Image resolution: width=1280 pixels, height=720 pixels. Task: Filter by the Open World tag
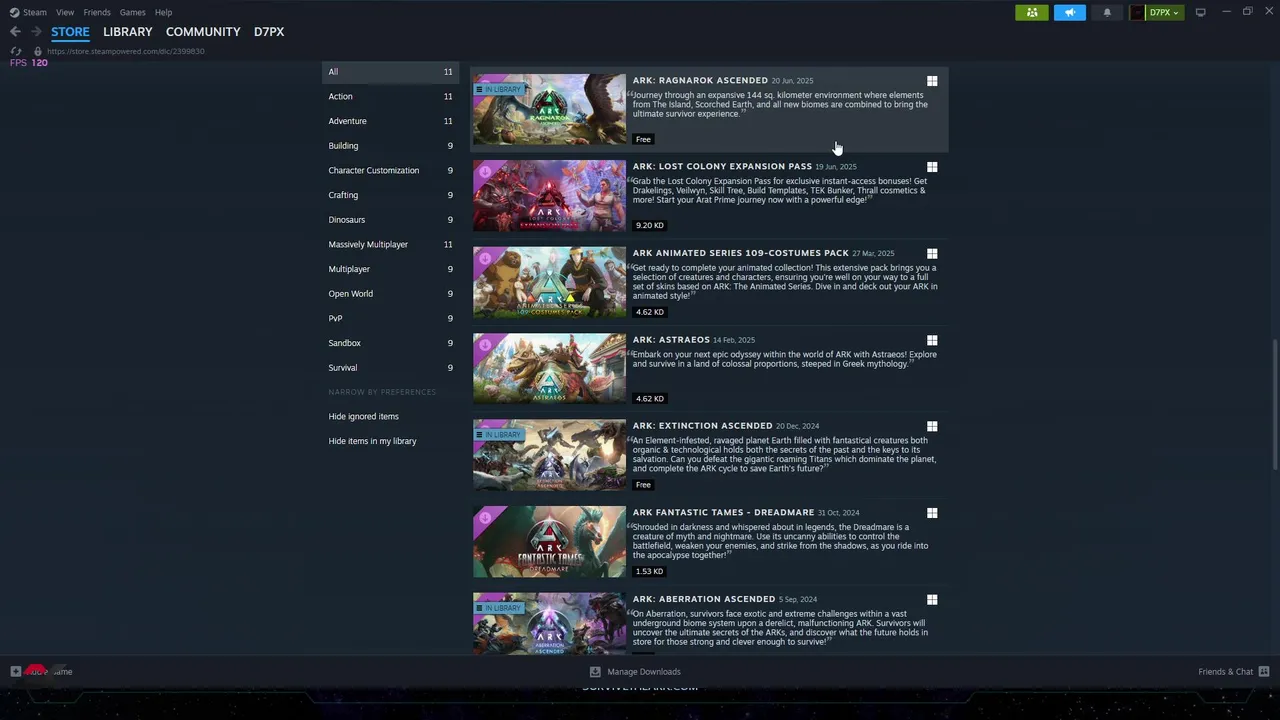[x=390, y=294]
